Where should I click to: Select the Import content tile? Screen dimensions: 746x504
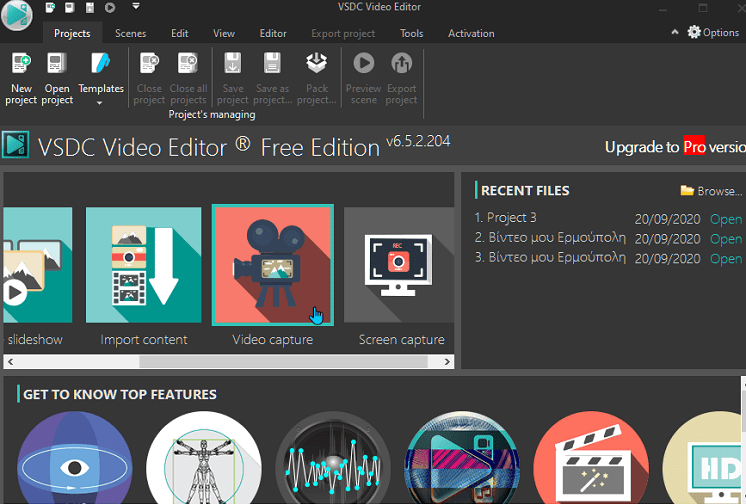pyautogui.click(x=144, y=265)
